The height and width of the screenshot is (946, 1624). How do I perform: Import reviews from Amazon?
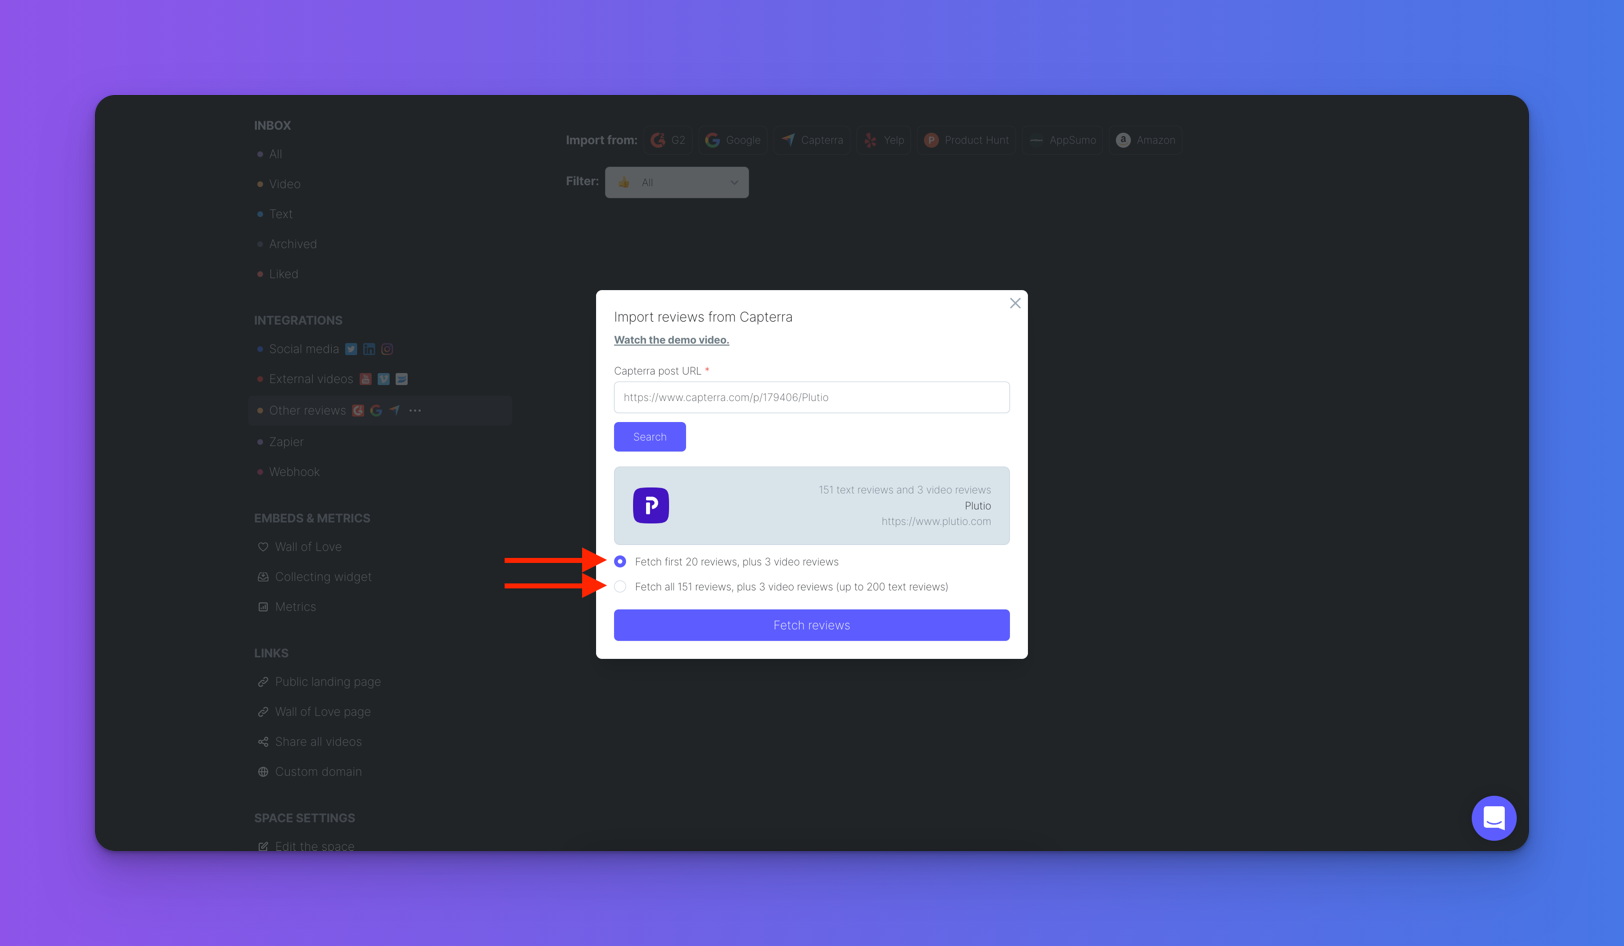pyautogui.click(x=1146, y=140)
